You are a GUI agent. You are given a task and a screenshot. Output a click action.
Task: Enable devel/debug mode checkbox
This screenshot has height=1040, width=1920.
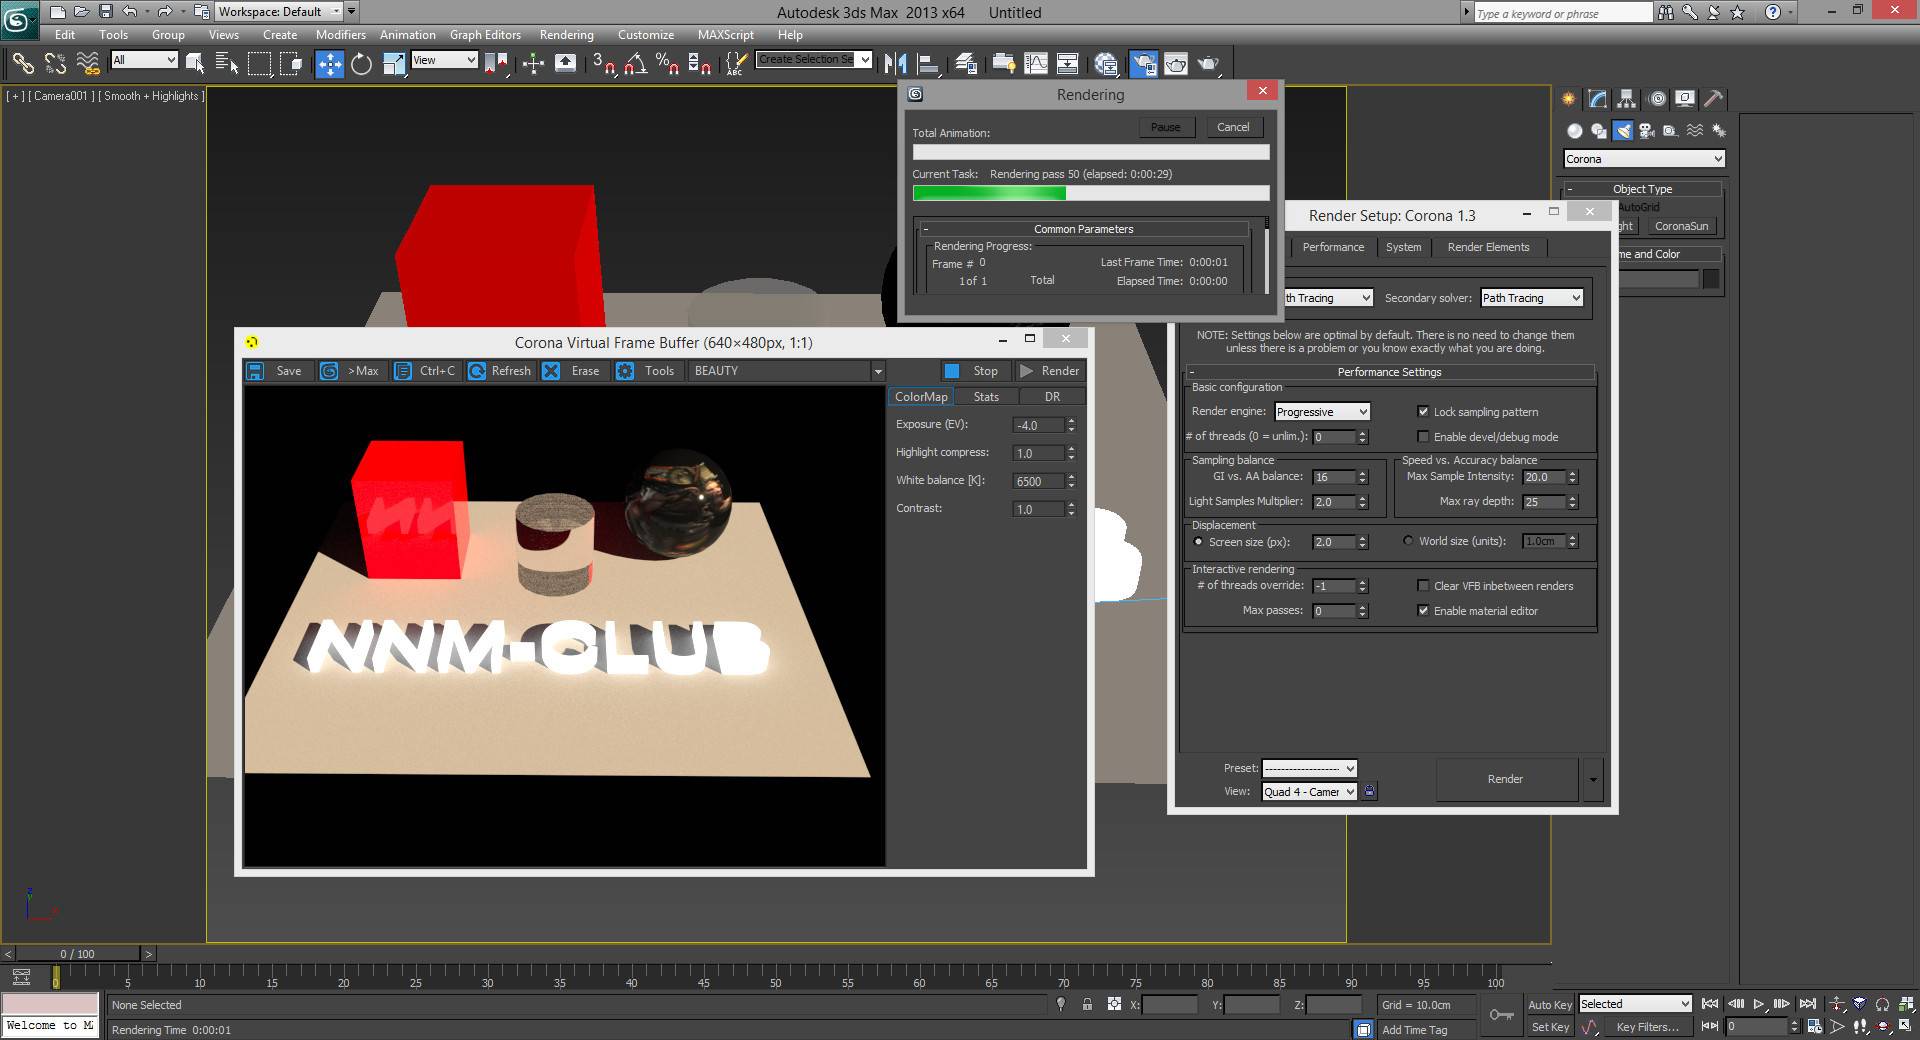1423,437
